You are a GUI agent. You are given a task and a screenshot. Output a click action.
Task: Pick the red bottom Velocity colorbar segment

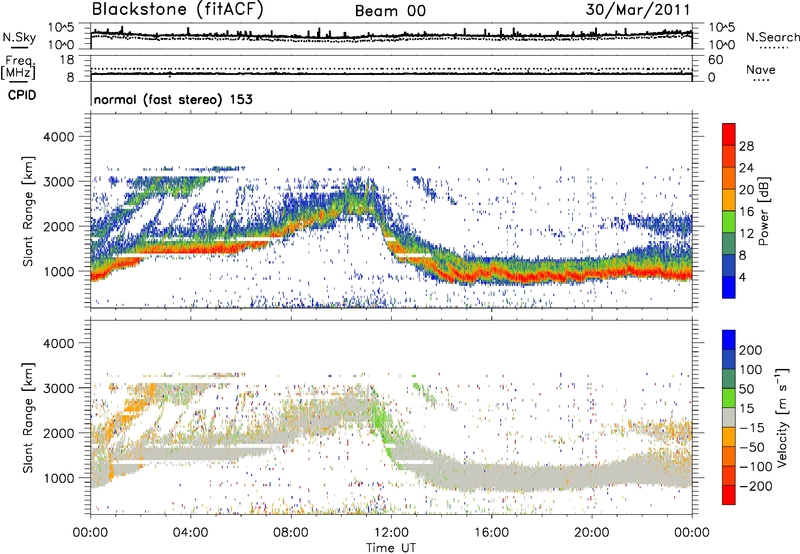(729, 495)
